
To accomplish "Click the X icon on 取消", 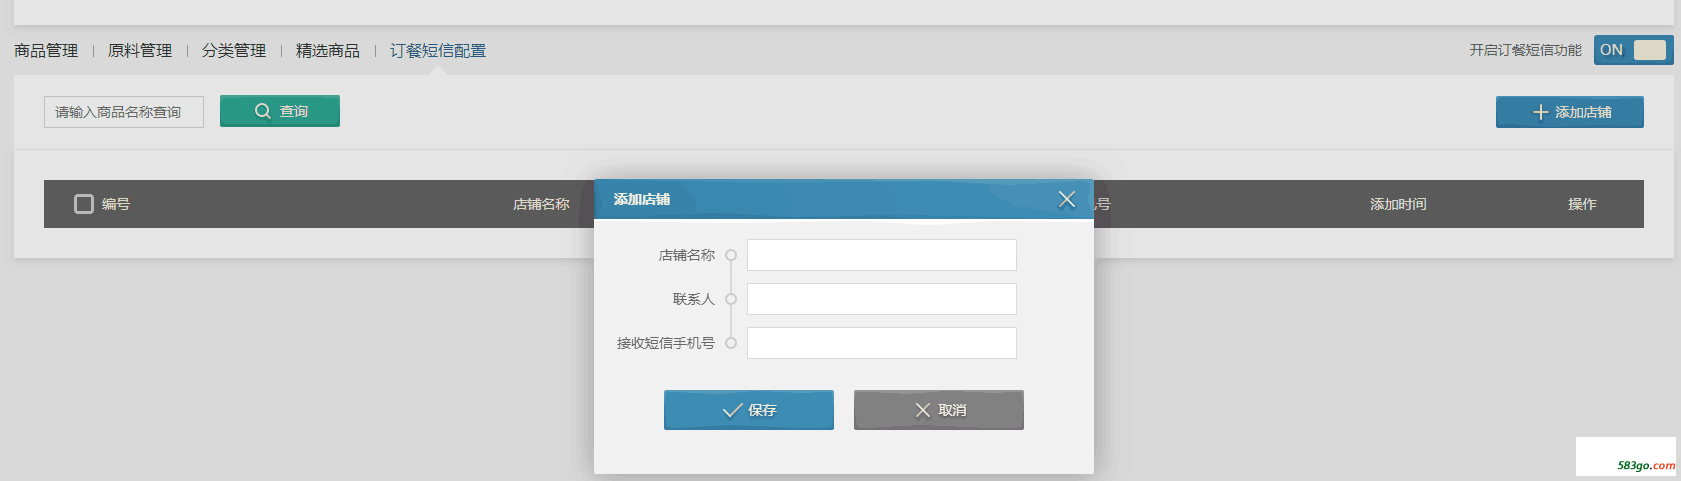I will pos(923,410).
